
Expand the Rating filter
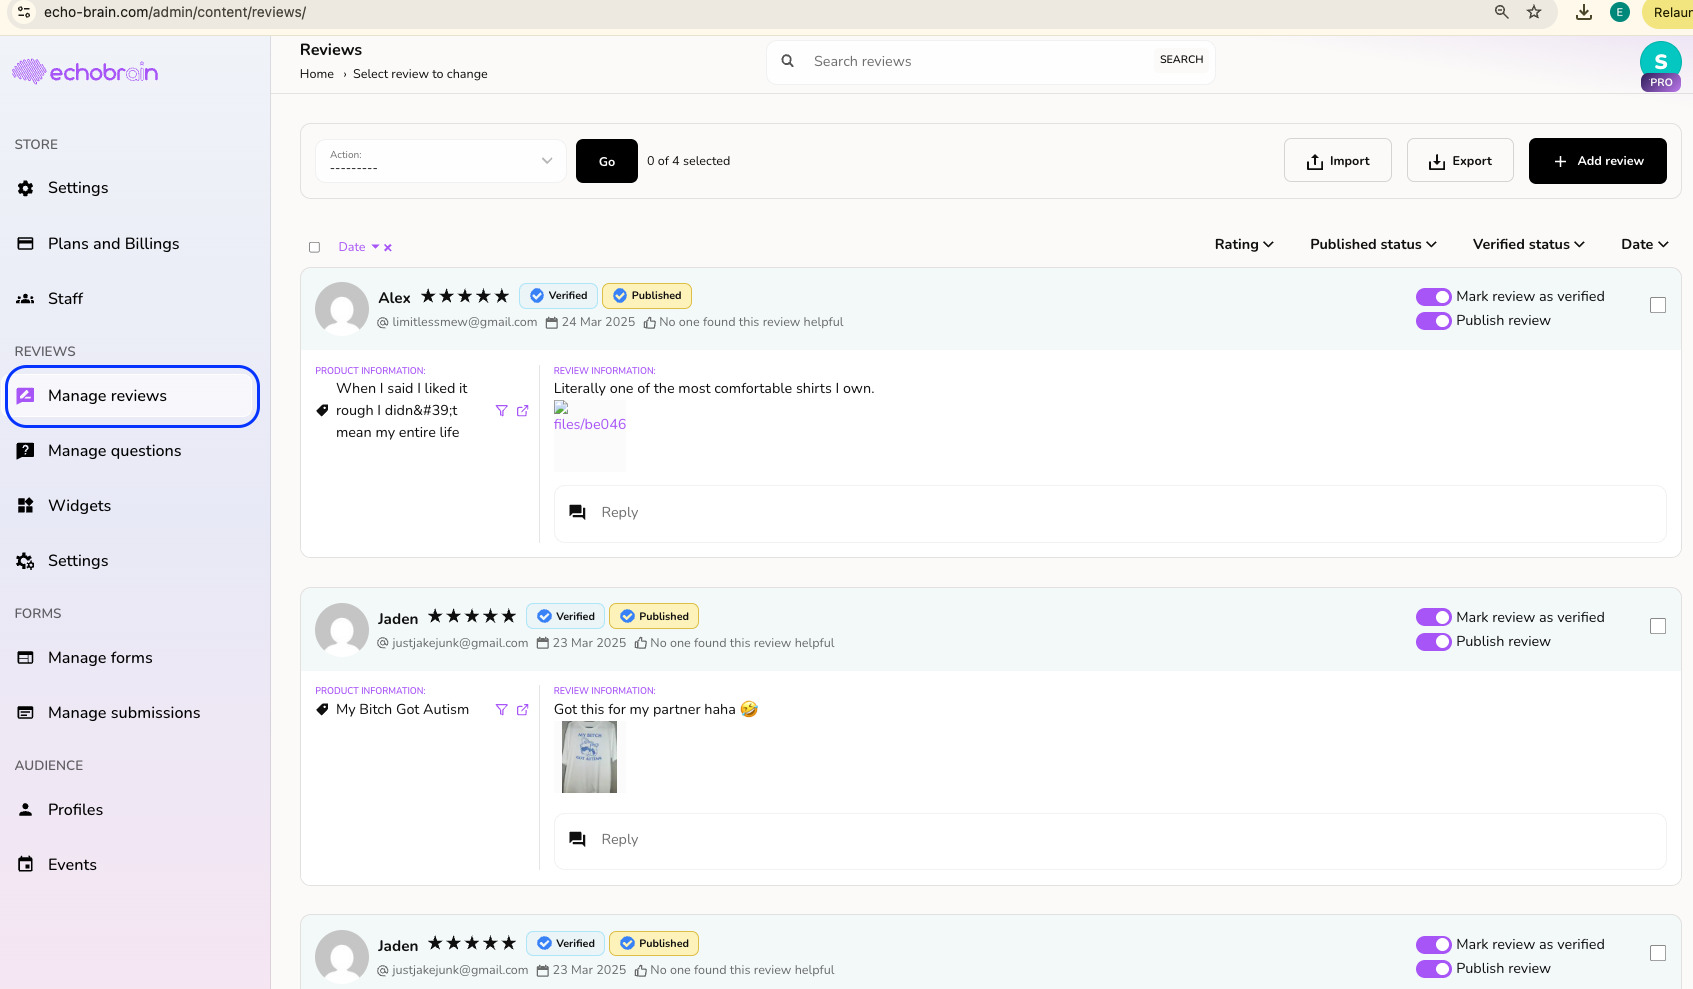click(1244, 244)
